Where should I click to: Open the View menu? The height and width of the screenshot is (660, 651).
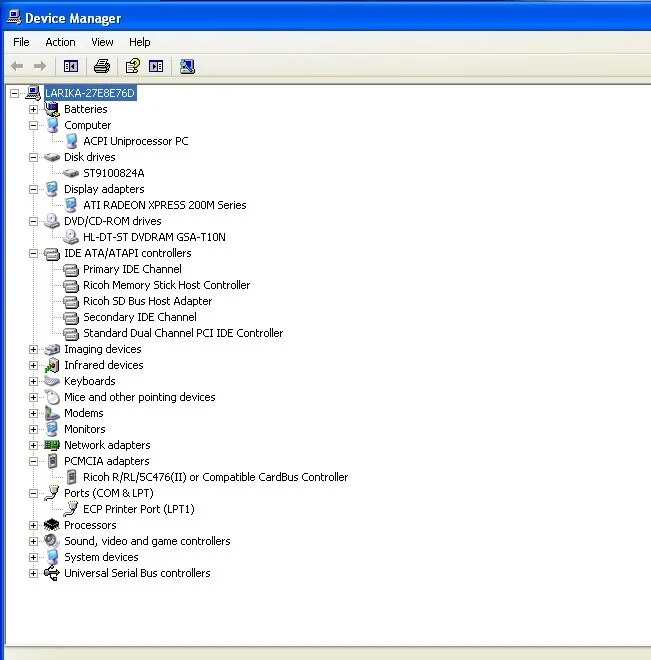click(102, 42)
